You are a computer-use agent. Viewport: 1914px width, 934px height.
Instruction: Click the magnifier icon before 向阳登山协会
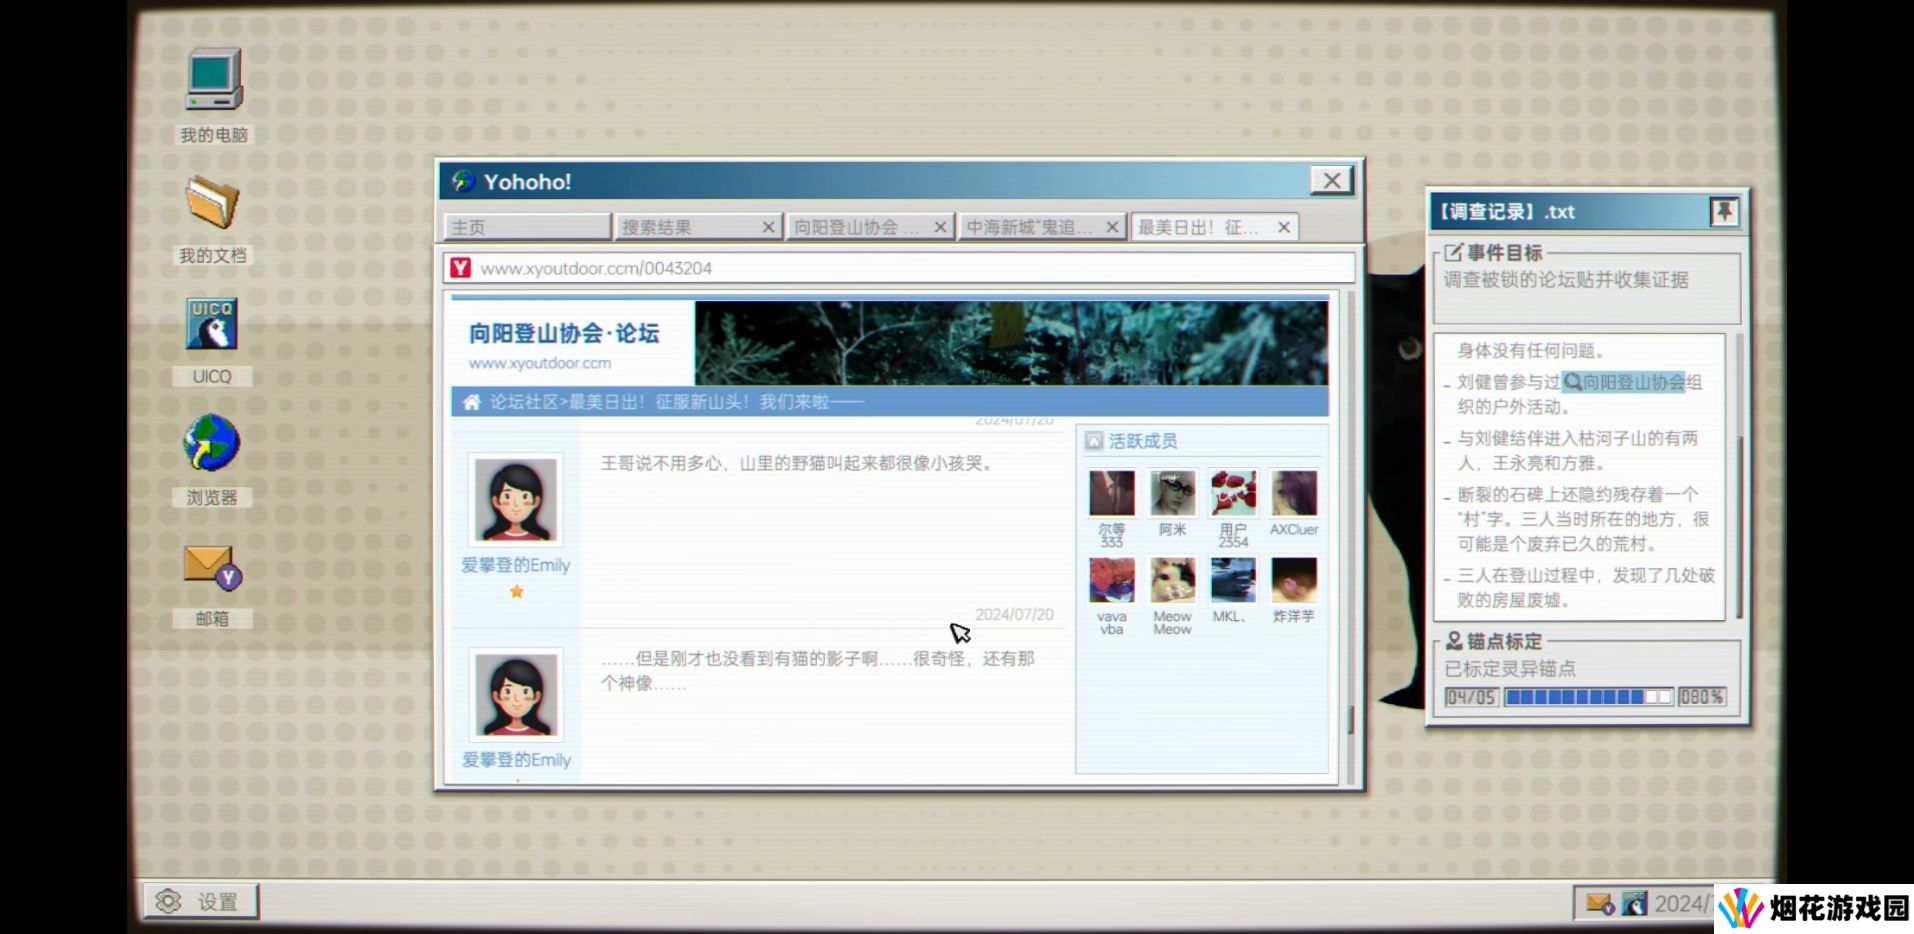1572,382
